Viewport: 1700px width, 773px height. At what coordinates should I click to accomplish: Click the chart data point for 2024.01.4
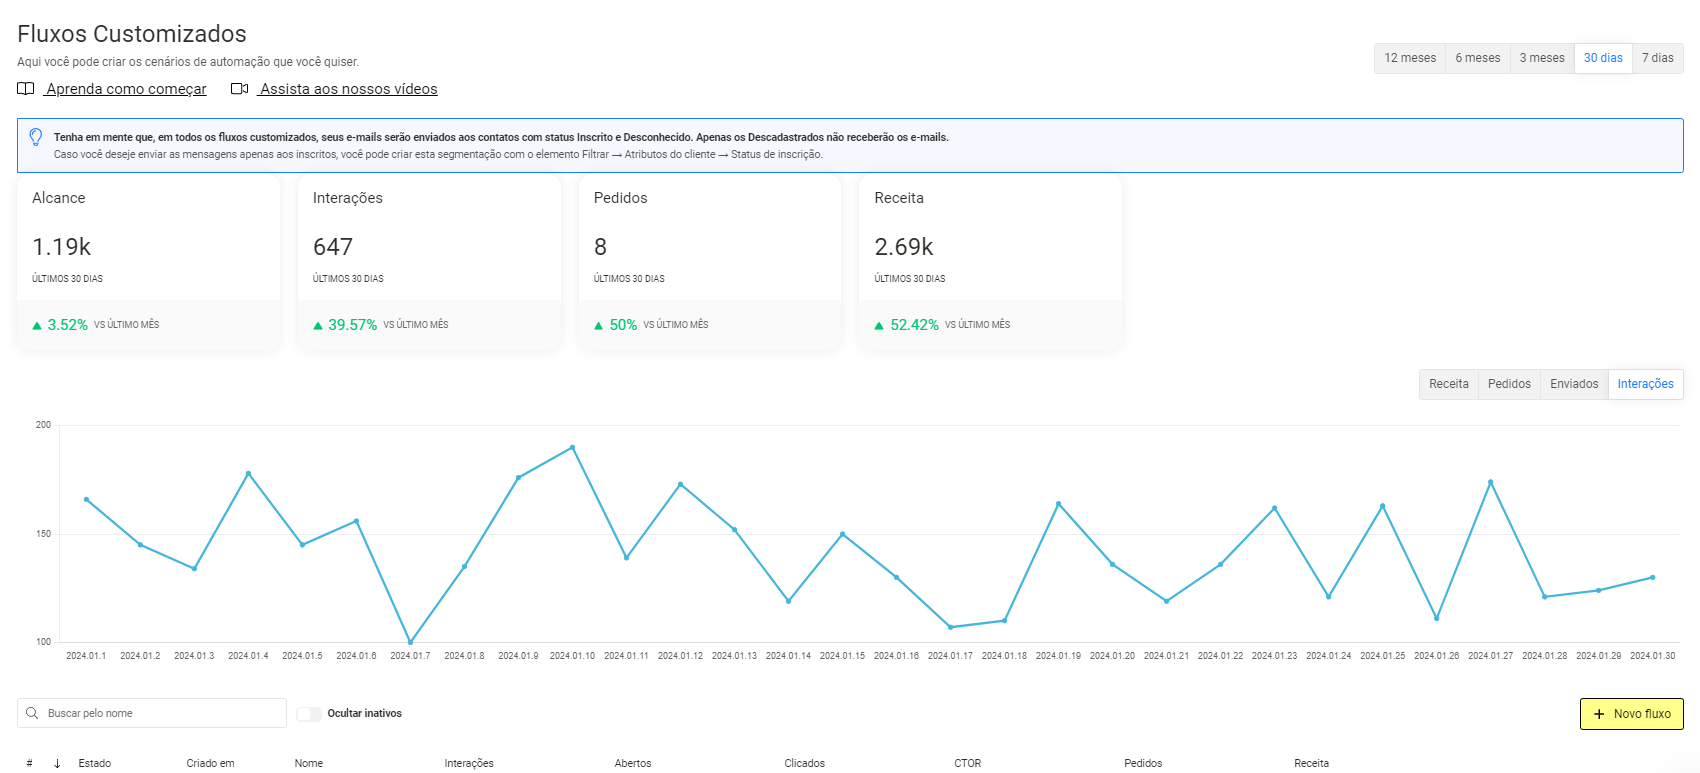click(x=248, y=473)
